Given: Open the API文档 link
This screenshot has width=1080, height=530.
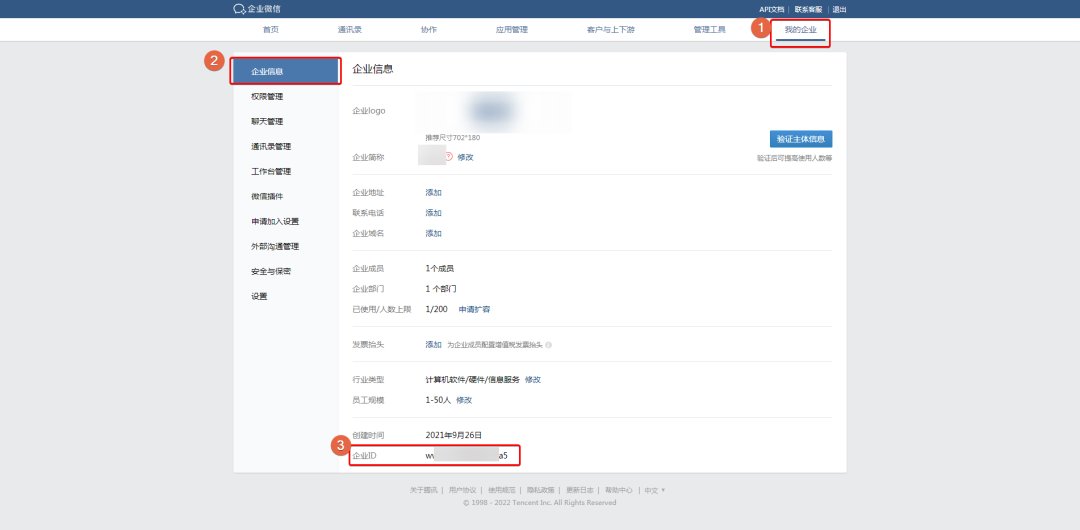Looking at the screenshot, I should tap(771, 9).
